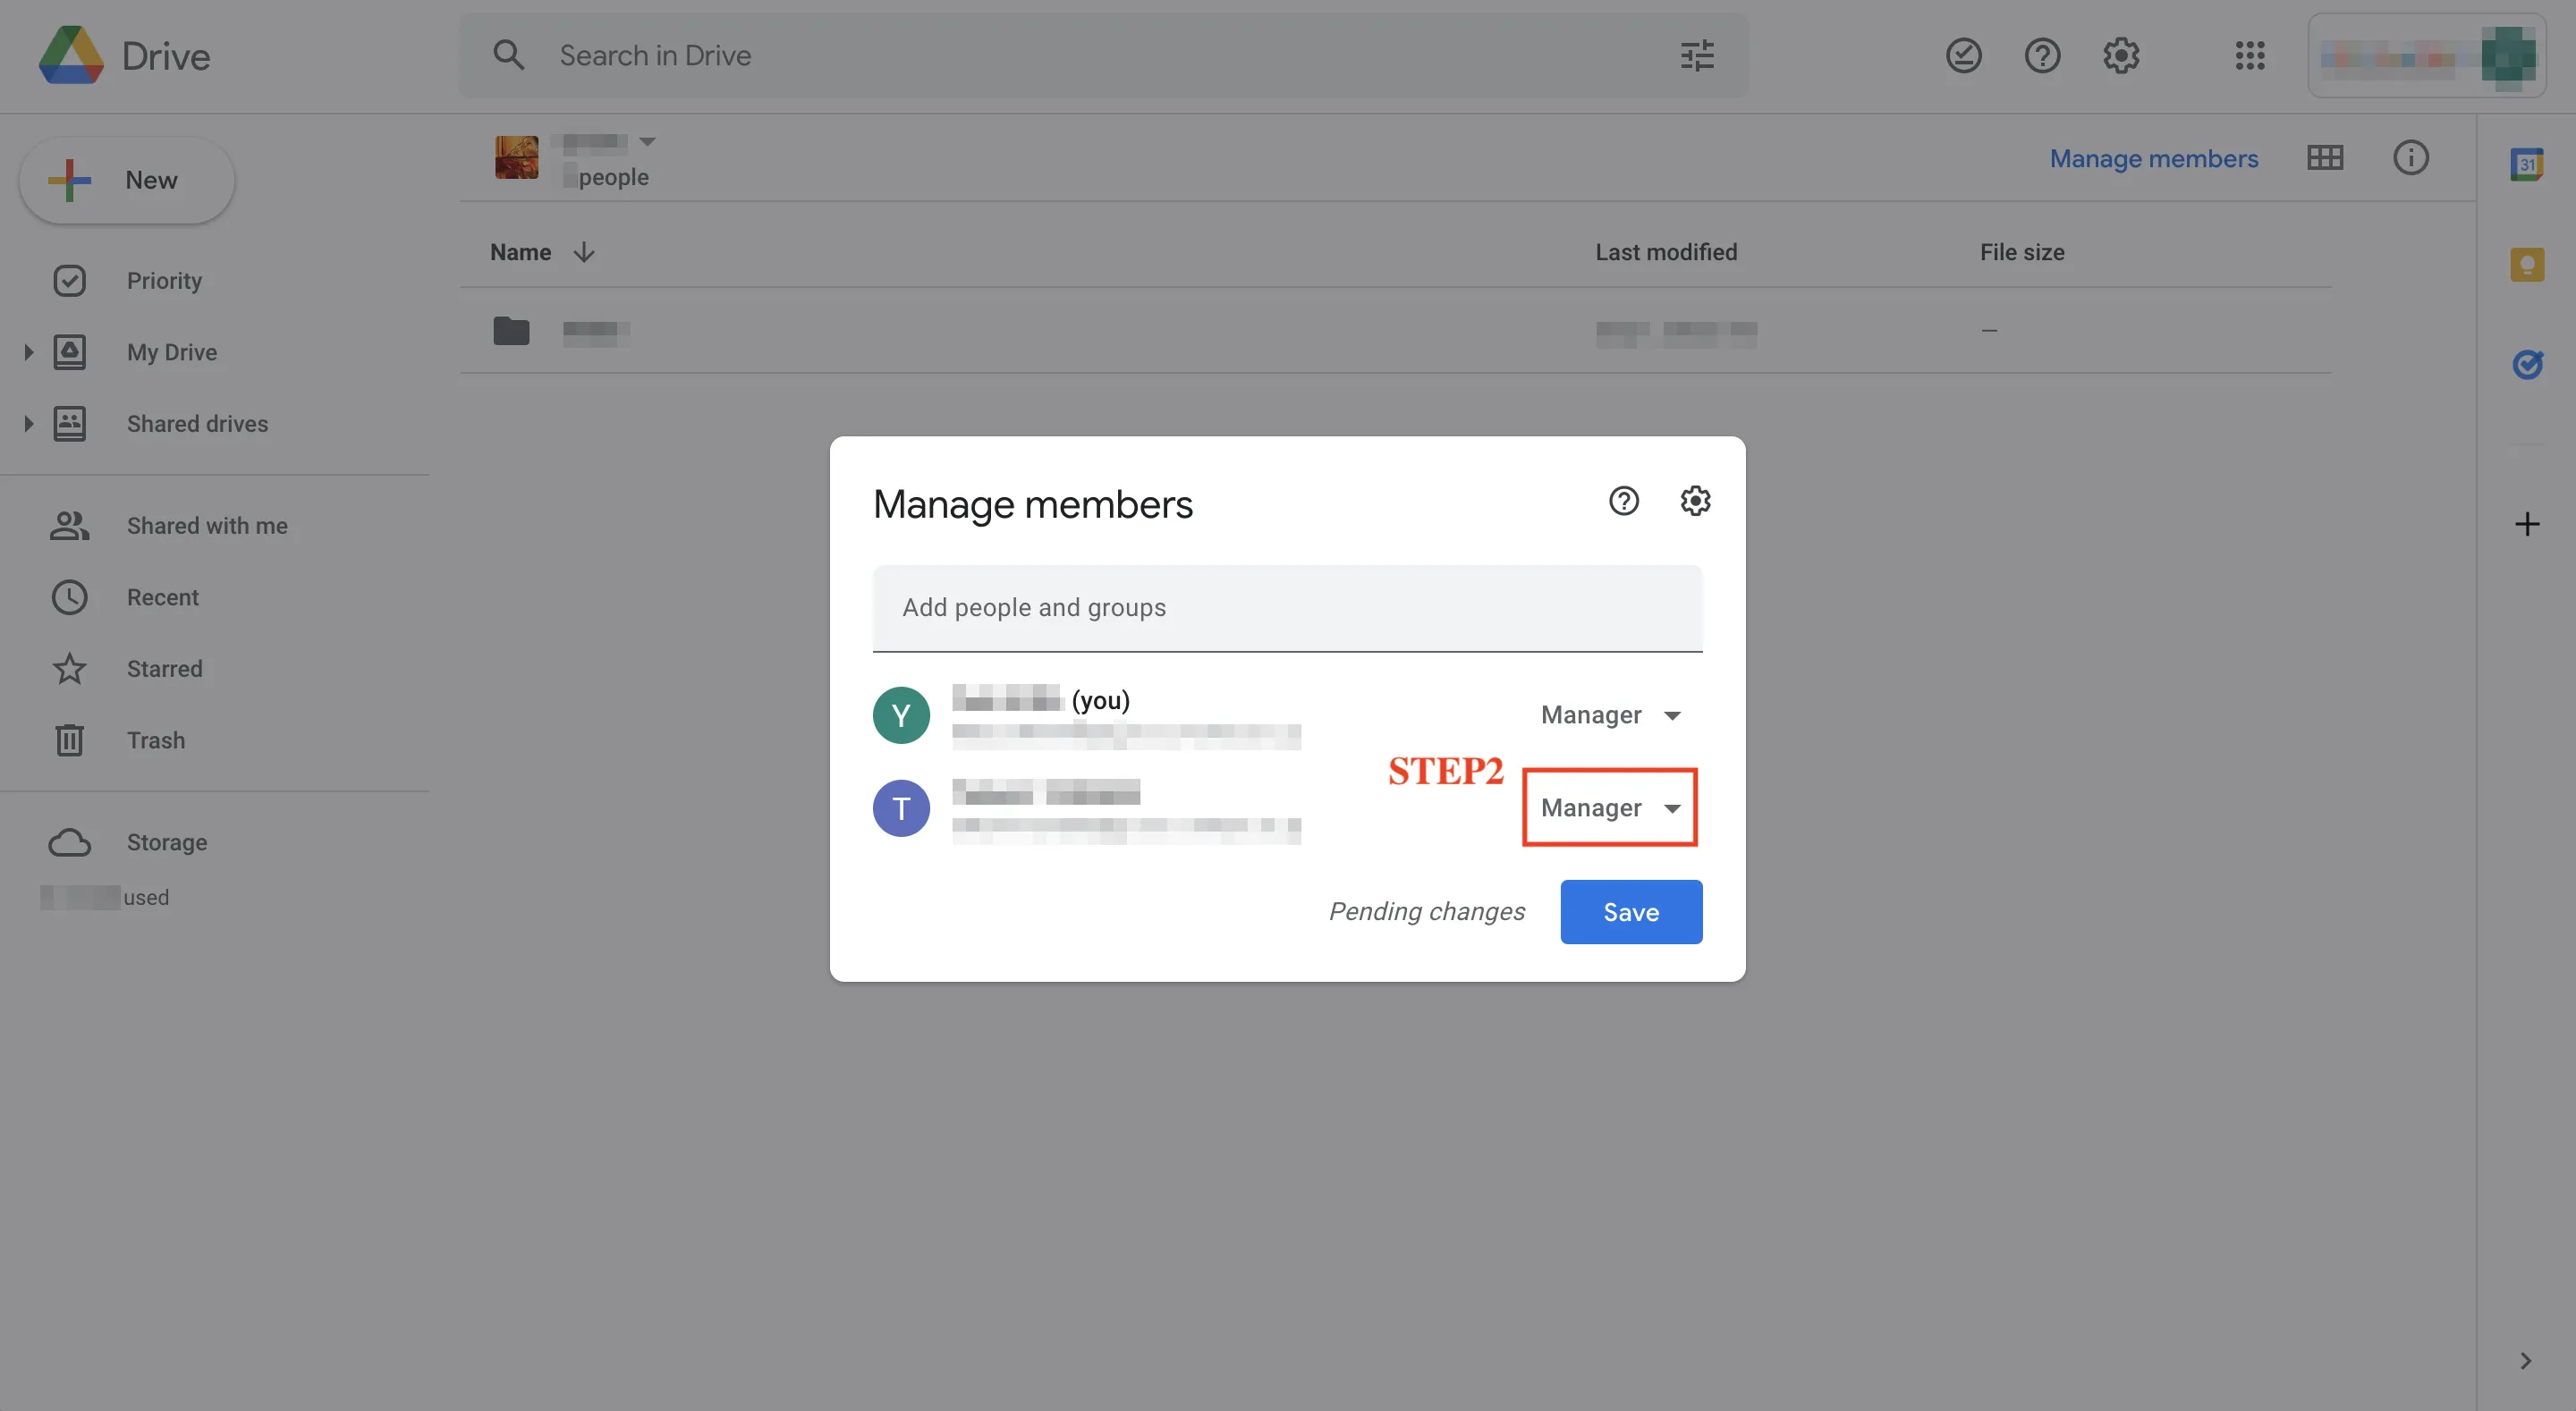
Task: Expand My Drive tree arrow
Action: (x=28, y=352)
